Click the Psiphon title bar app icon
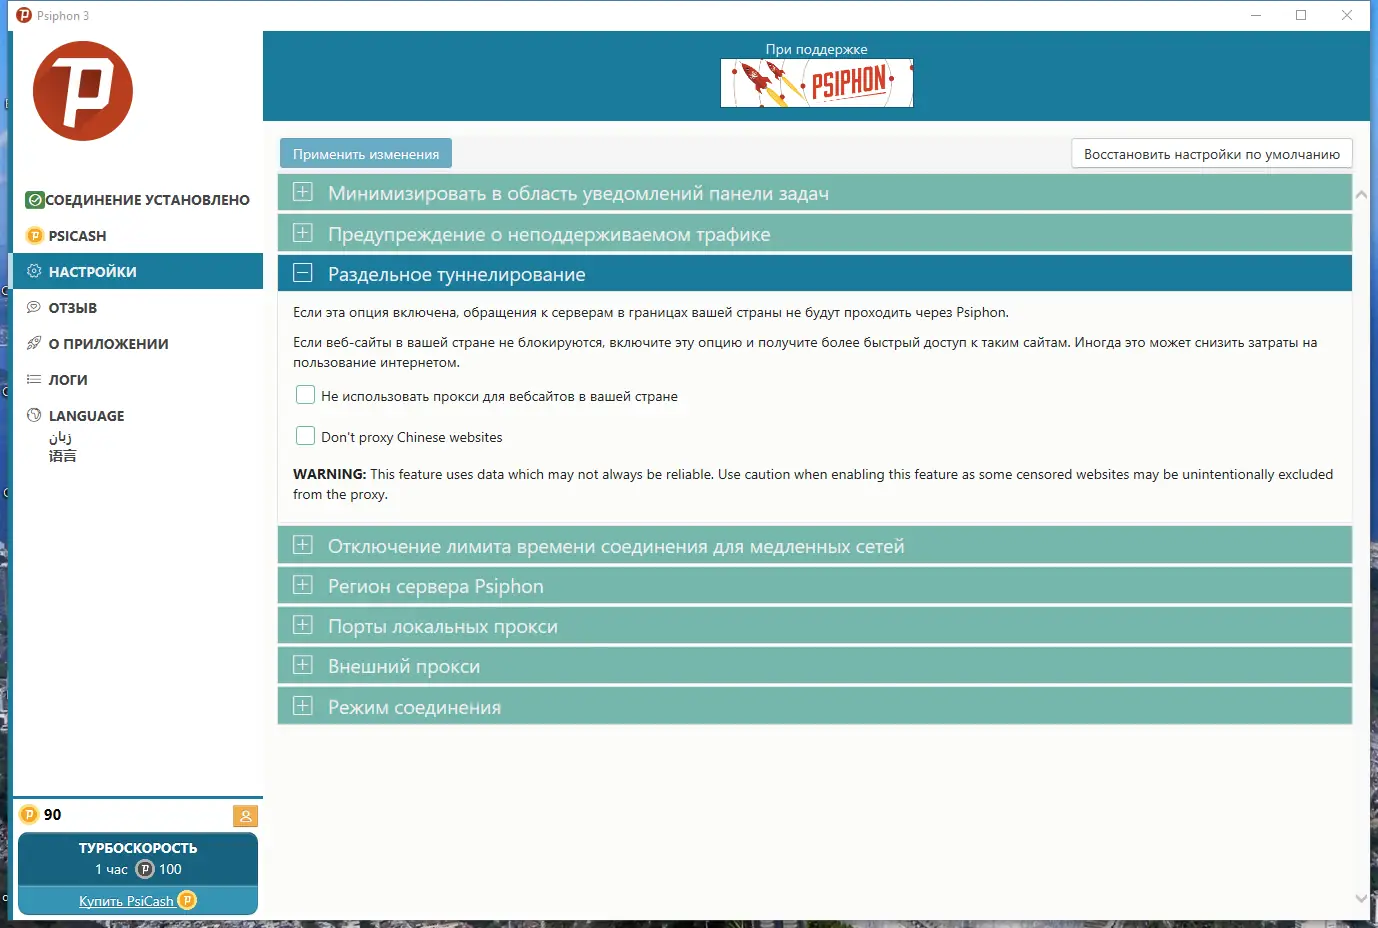Screen dimensions: 1378x928 click(24, 15)
